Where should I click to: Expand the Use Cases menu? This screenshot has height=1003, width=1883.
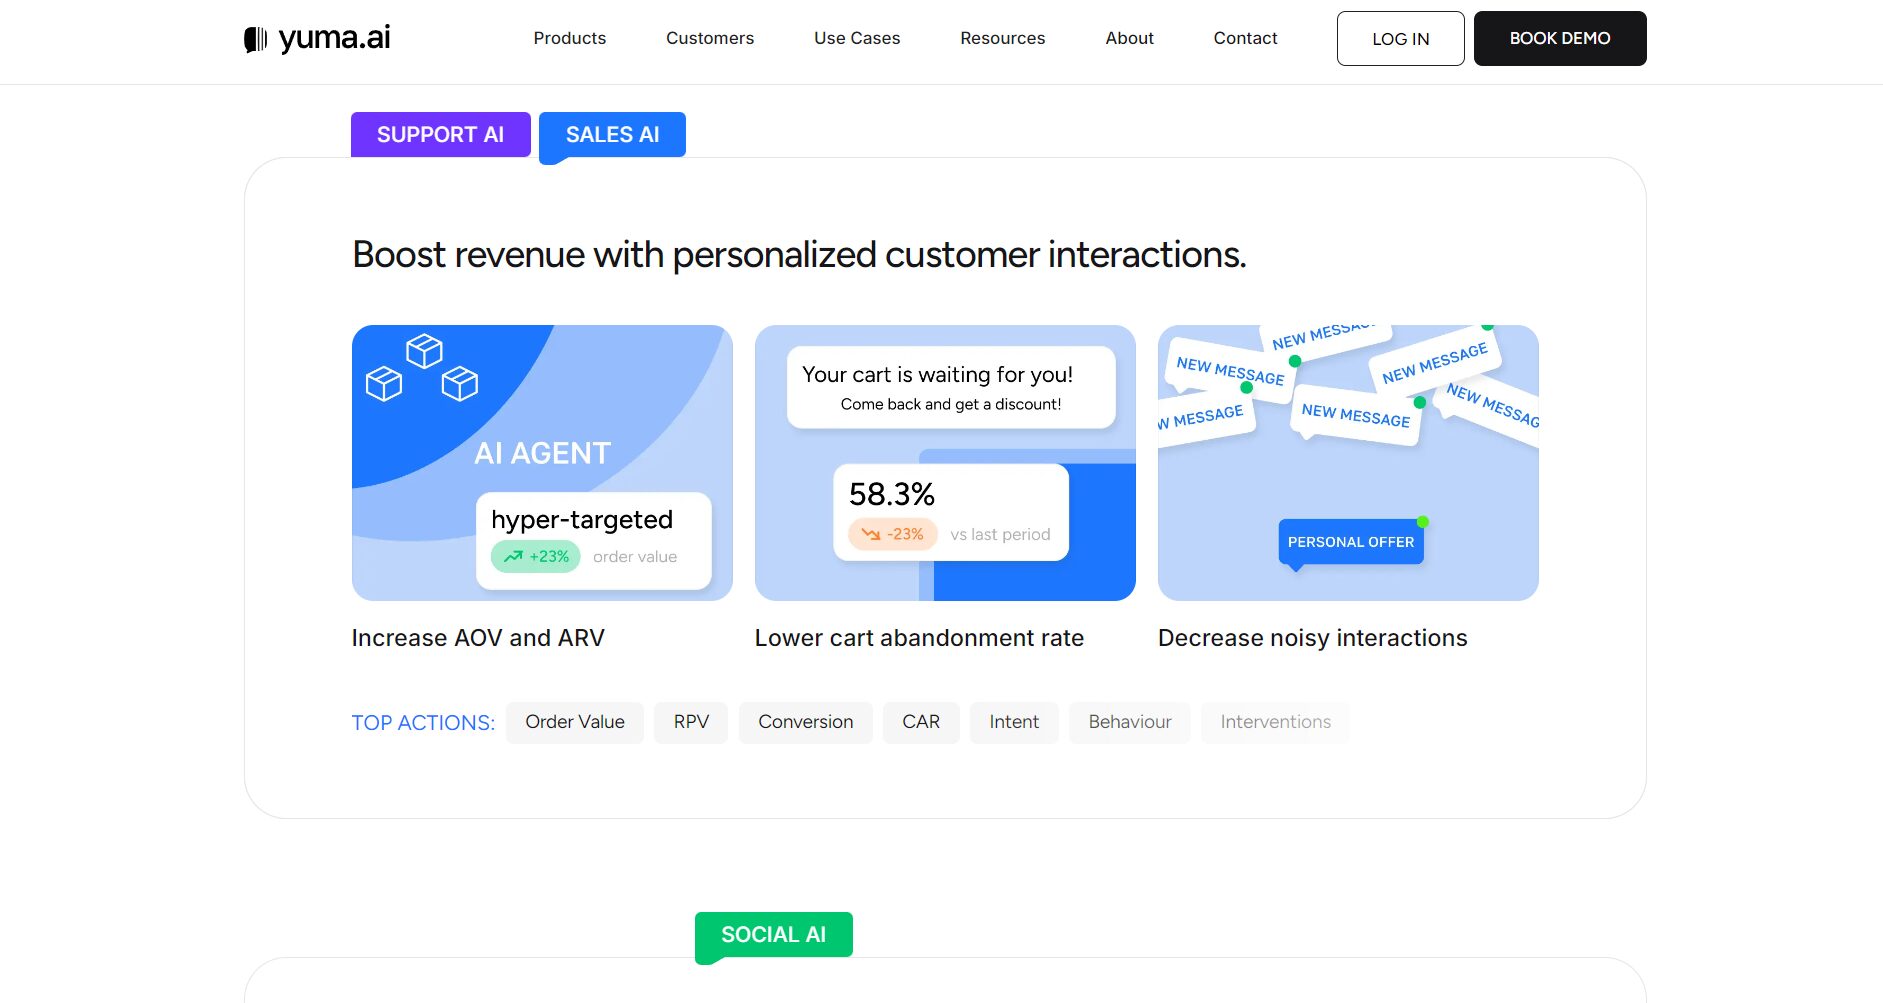pyautogui.click(x=856, y=38)
